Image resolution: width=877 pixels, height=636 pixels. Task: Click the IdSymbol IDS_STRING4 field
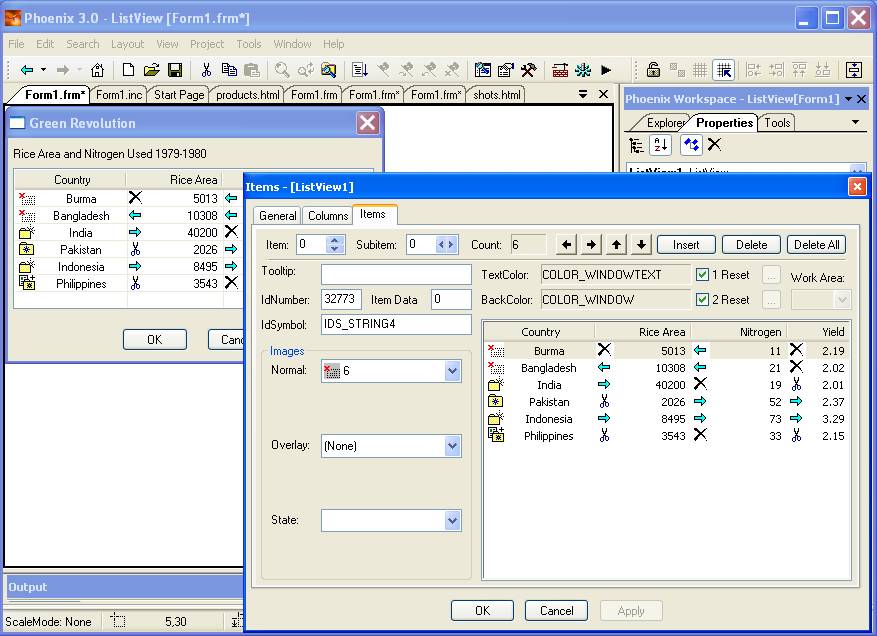click(x=396, y=324)
